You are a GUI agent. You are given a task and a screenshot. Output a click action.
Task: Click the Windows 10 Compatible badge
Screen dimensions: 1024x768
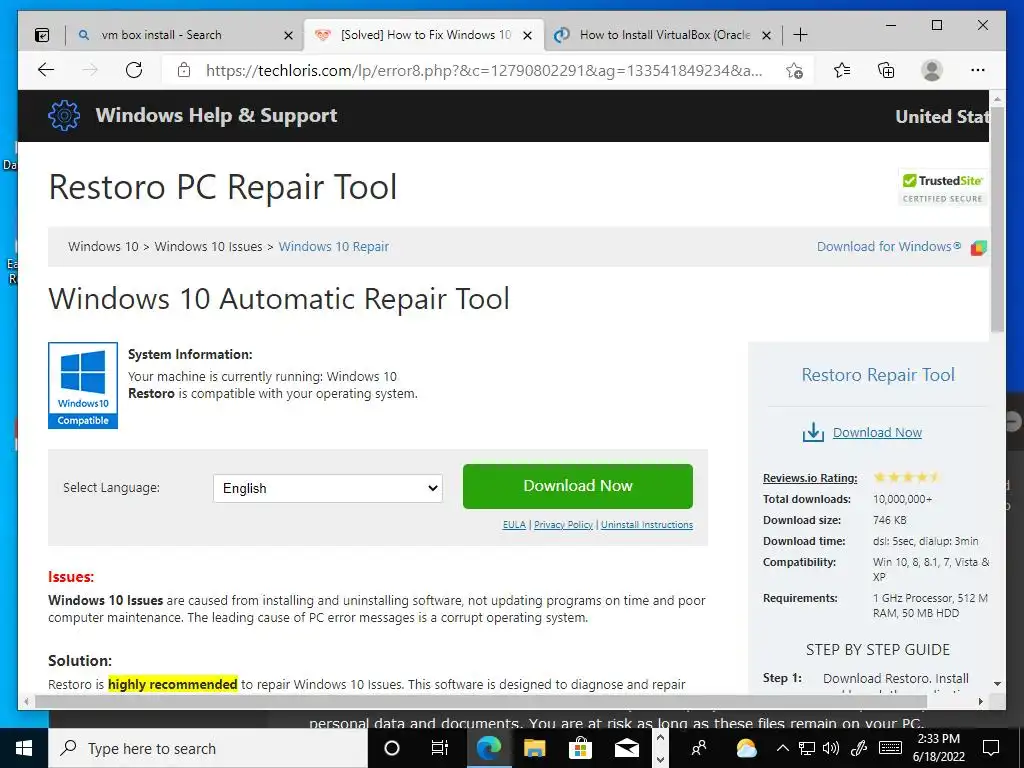tap(83, 385)
